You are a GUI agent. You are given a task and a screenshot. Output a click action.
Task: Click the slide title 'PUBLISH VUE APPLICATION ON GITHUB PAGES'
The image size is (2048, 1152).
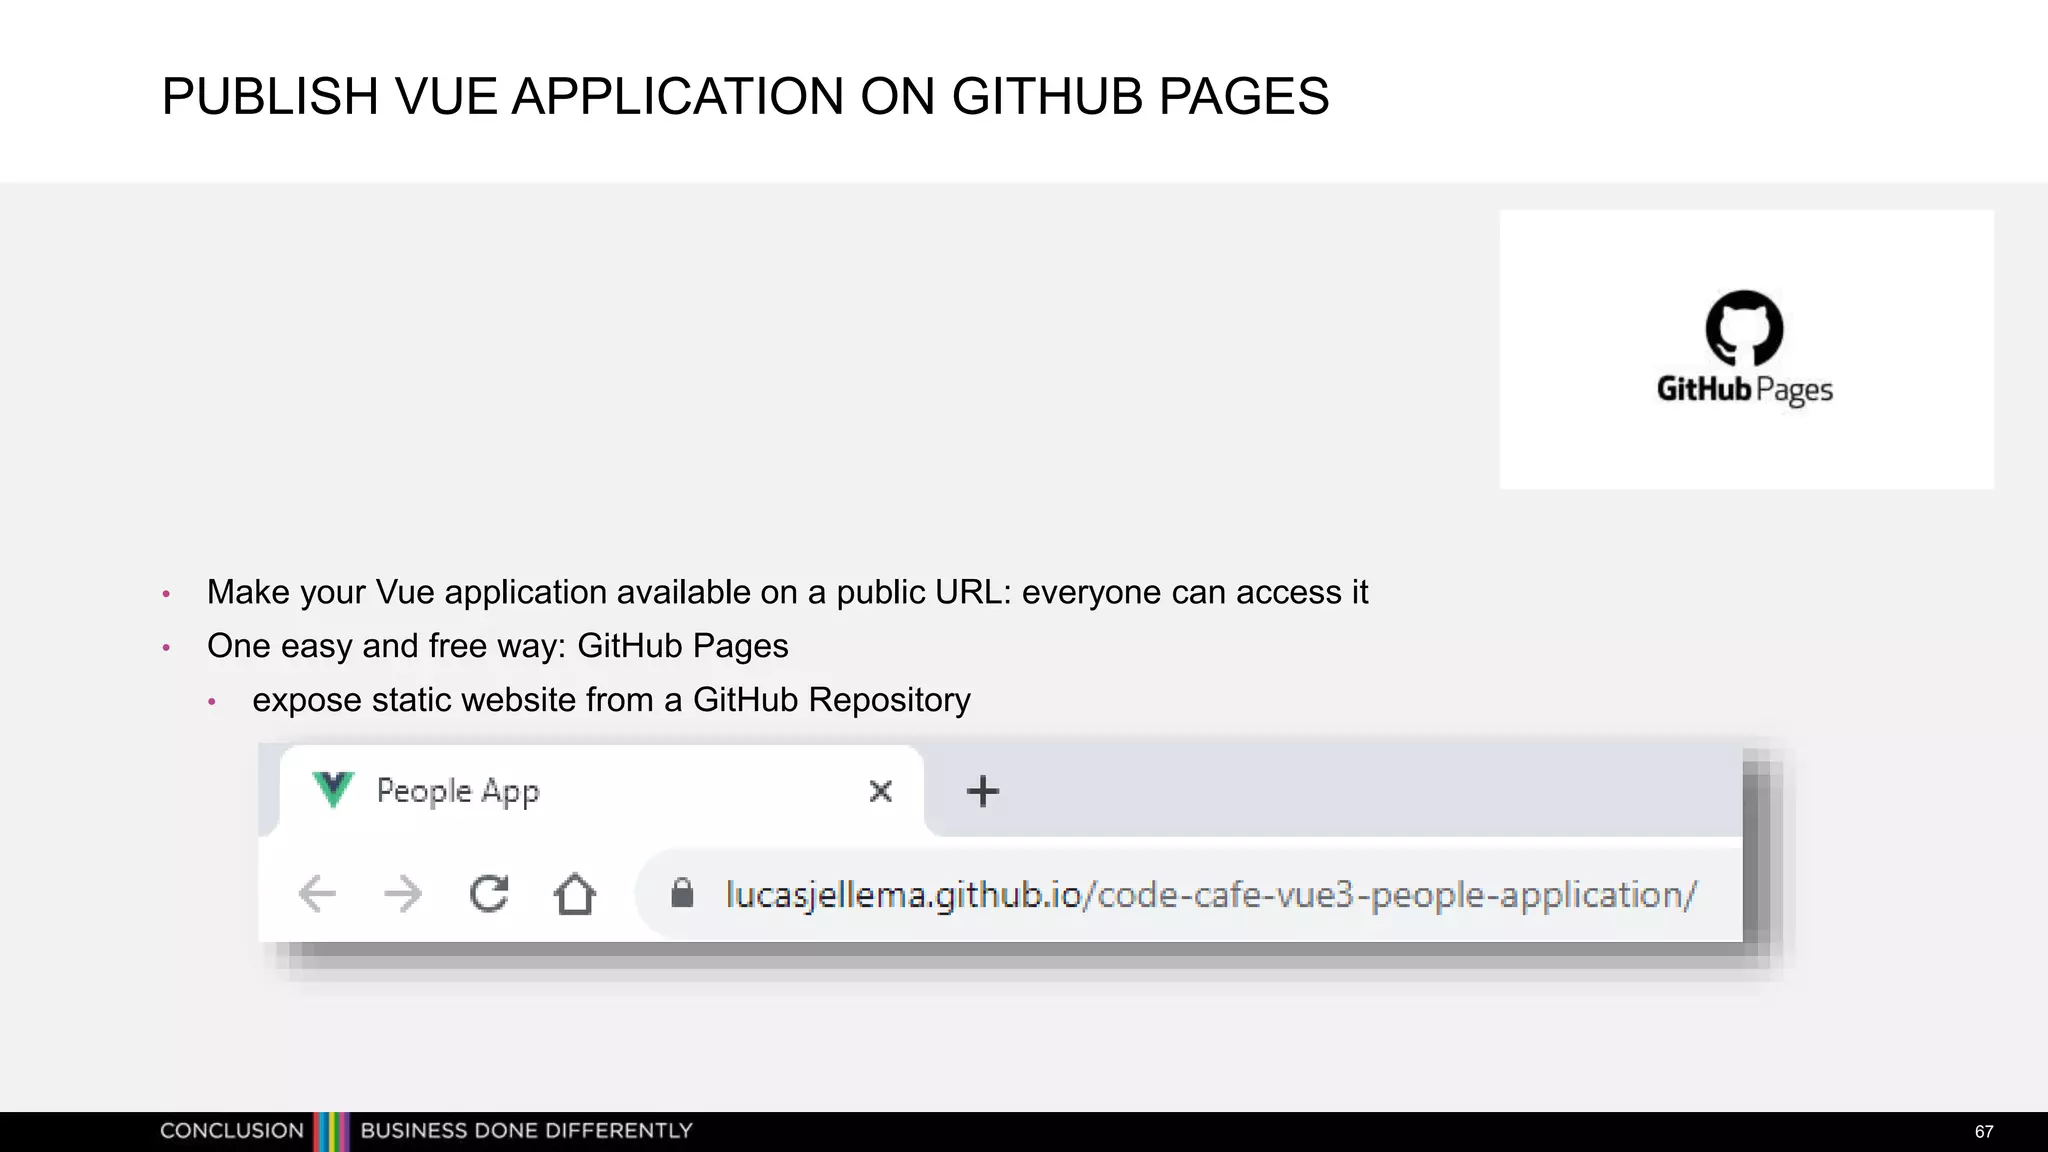(745, 97)
